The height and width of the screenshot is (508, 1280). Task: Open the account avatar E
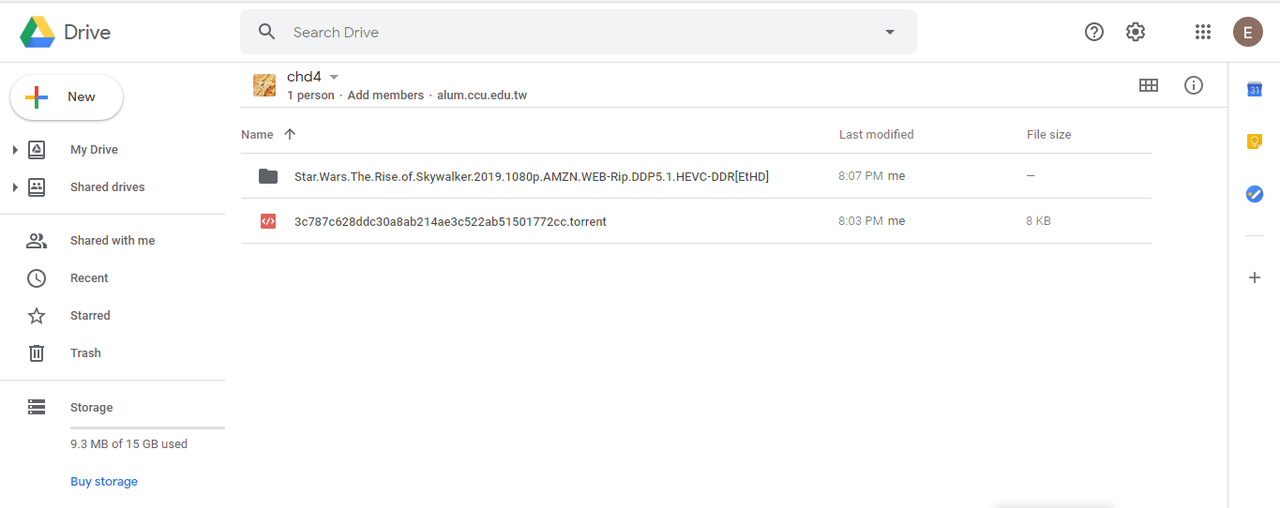1247,32
